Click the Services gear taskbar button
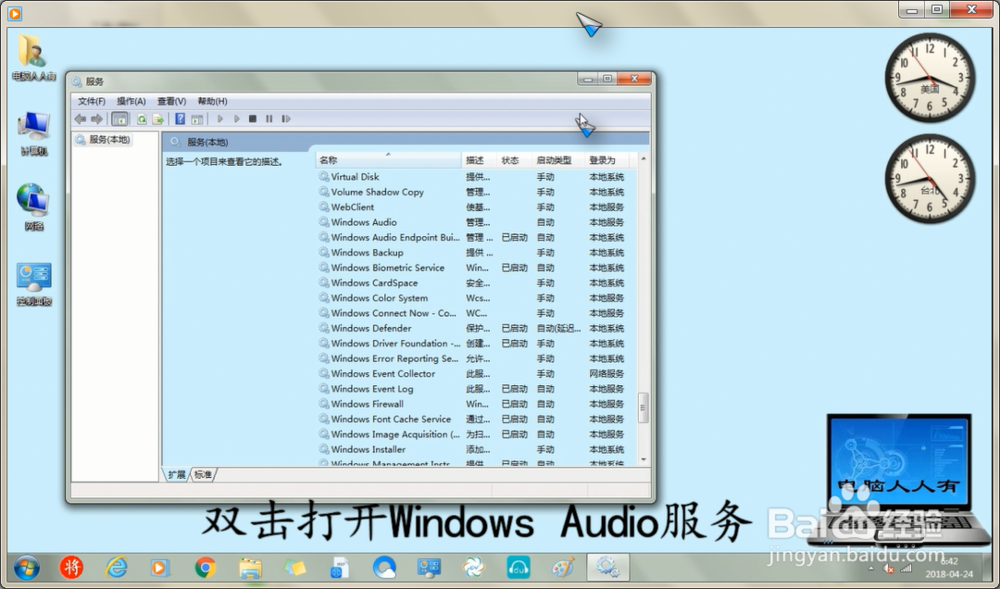 coord(608,567)
